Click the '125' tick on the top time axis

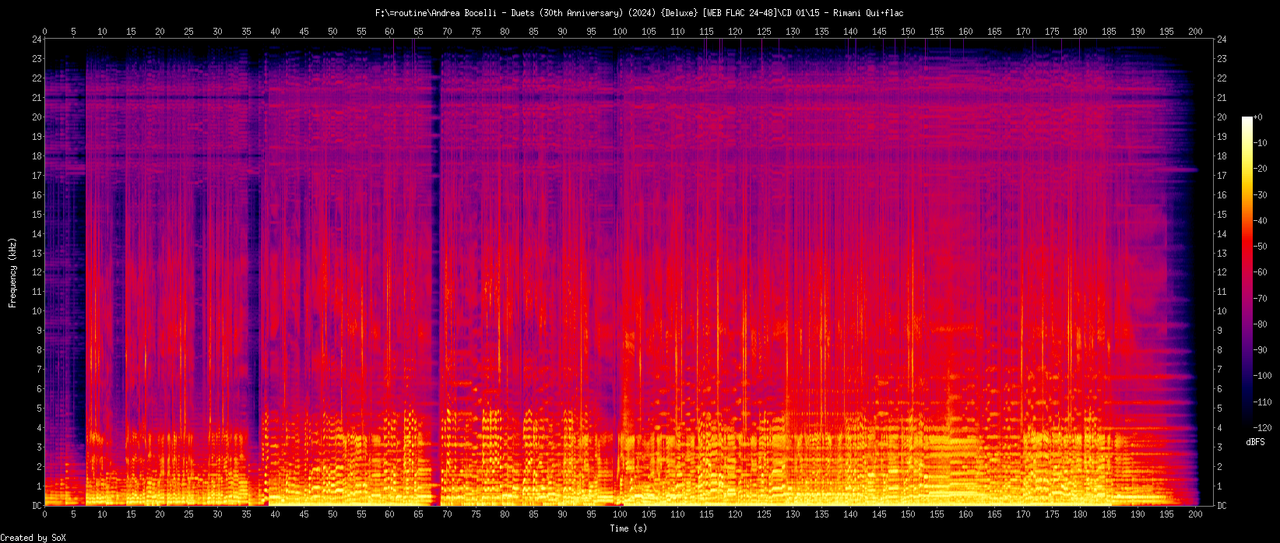tap(764, 32)
